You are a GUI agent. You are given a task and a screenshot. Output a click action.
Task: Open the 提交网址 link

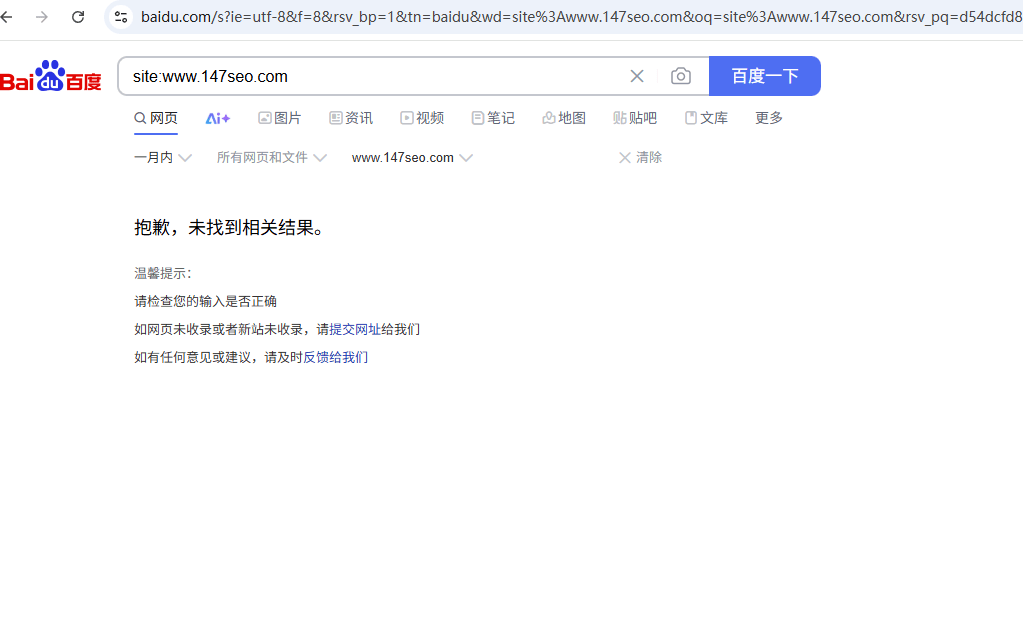[355, 330]
